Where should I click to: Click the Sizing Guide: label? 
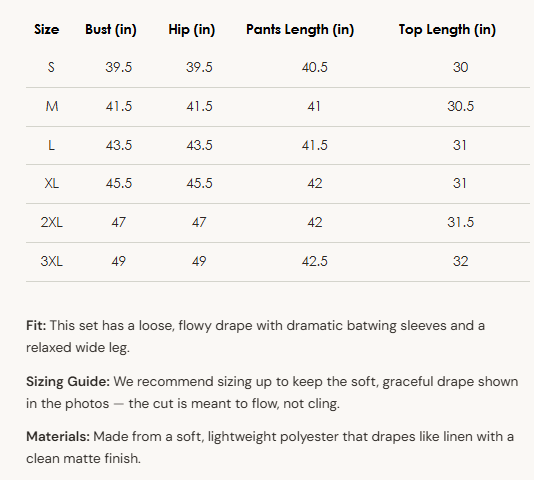tap(68, 382)
